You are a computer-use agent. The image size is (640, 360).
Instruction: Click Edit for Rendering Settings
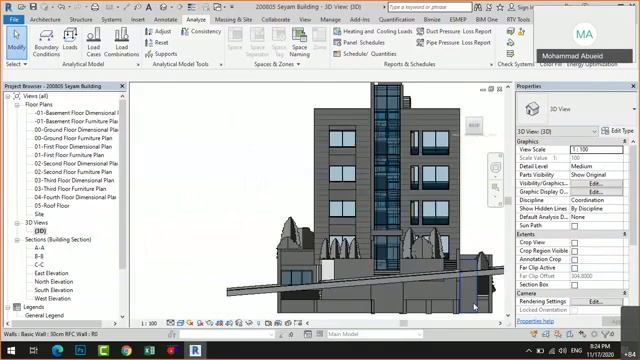point(596,302)
